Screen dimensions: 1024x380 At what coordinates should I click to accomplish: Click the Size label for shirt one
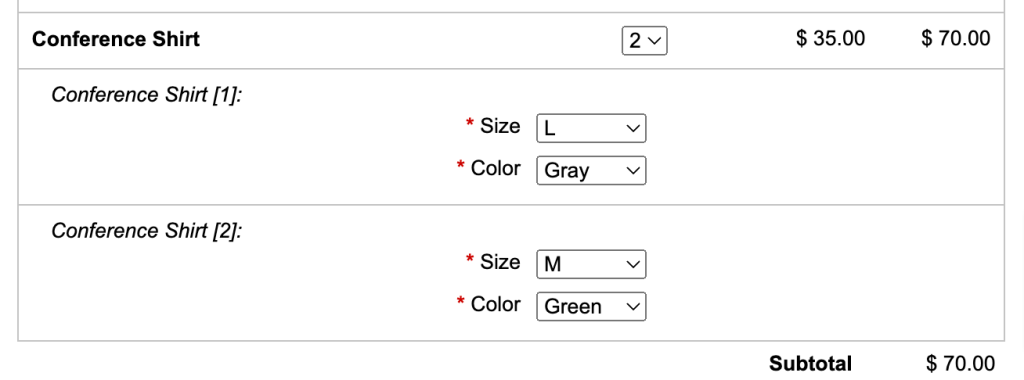(x=500, y=125)
